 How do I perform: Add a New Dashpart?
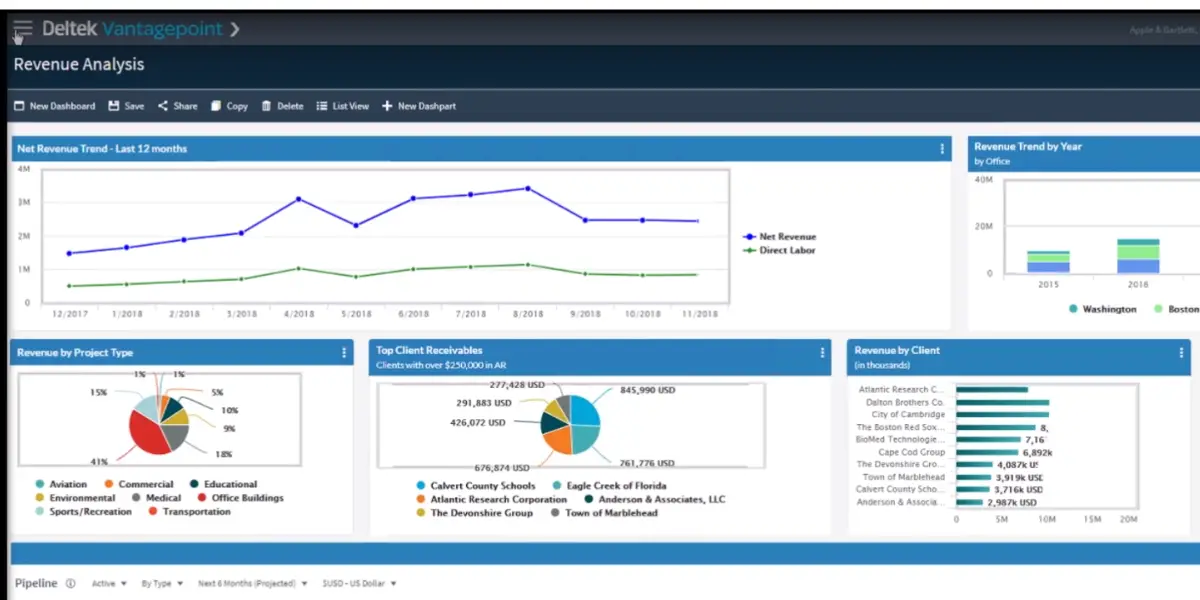click(x=419, y=106)
